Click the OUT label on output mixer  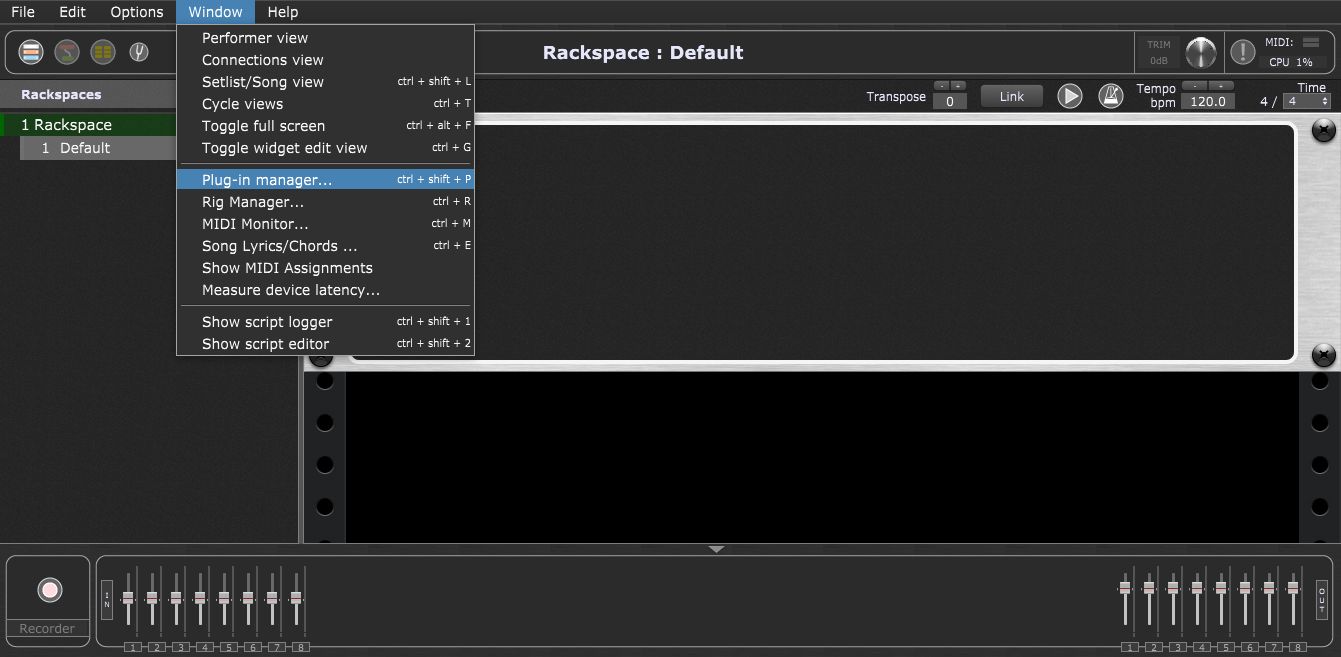pos(1322,600)
